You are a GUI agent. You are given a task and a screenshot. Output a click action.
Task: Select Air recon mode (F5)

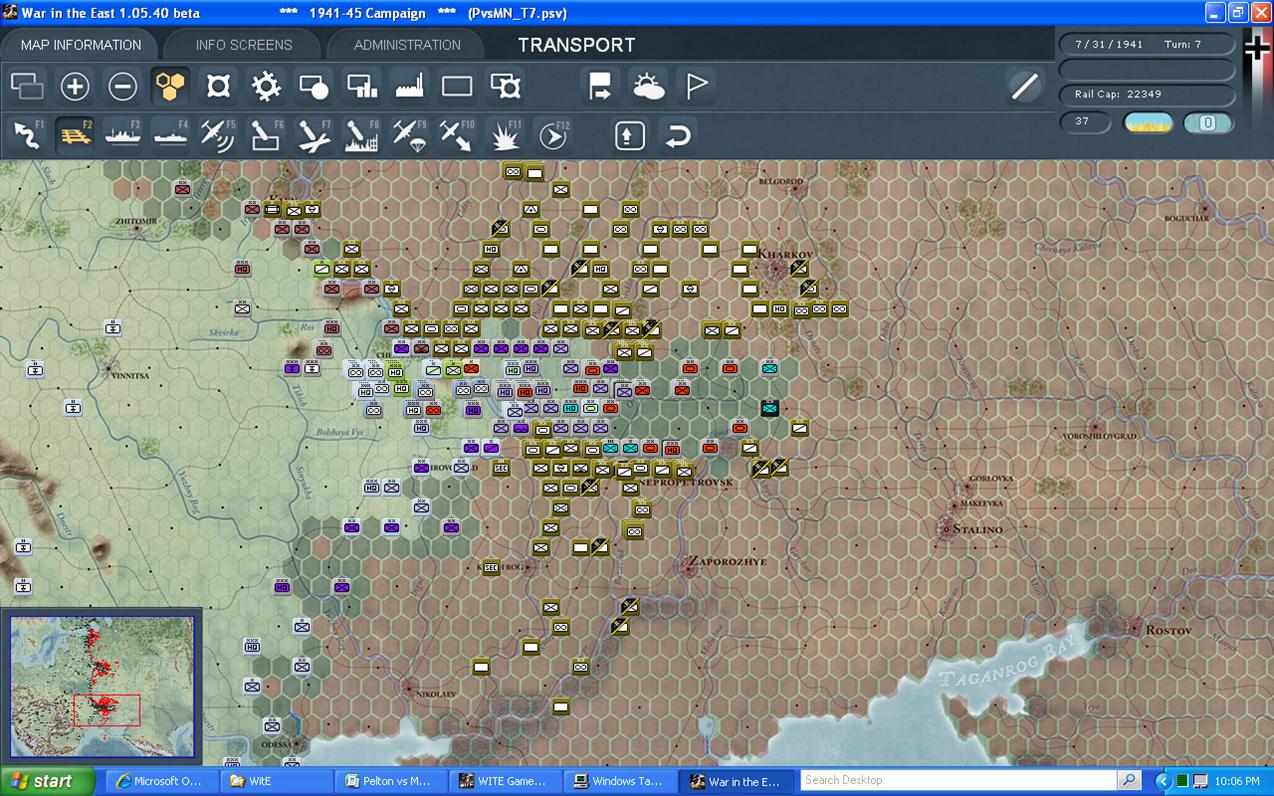click(218, 135)
